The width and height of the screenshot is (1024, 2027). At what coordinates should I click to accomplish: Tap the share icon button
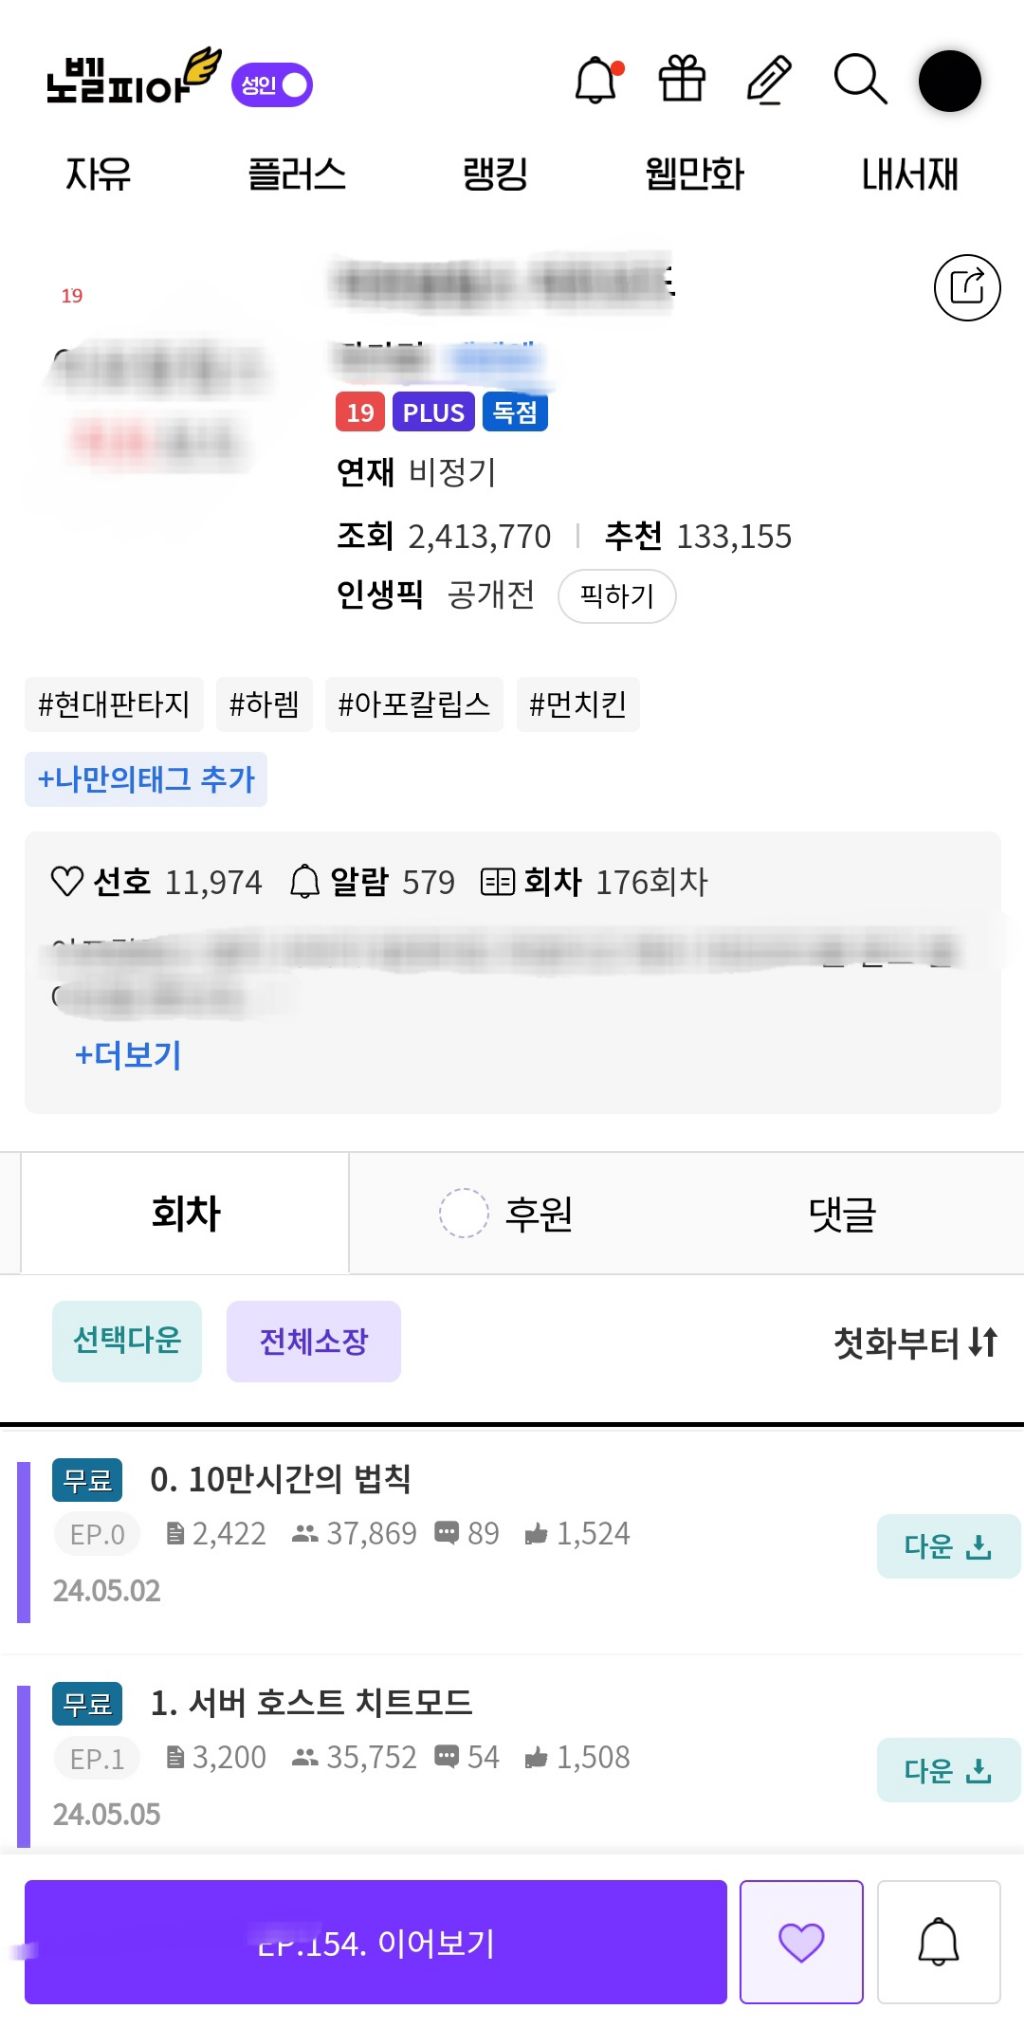click(x=966, y=288)
